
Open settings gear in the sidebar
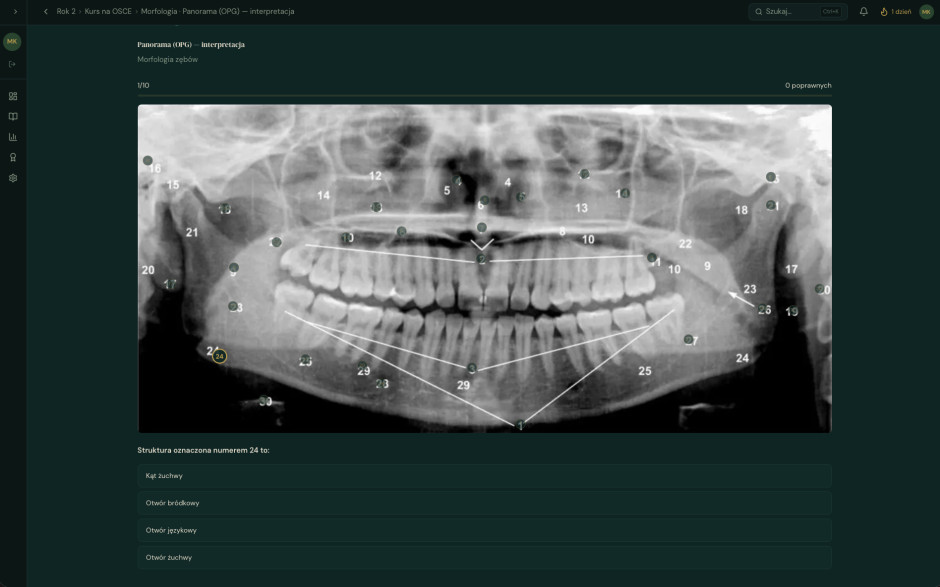click(x=13, y=178)
